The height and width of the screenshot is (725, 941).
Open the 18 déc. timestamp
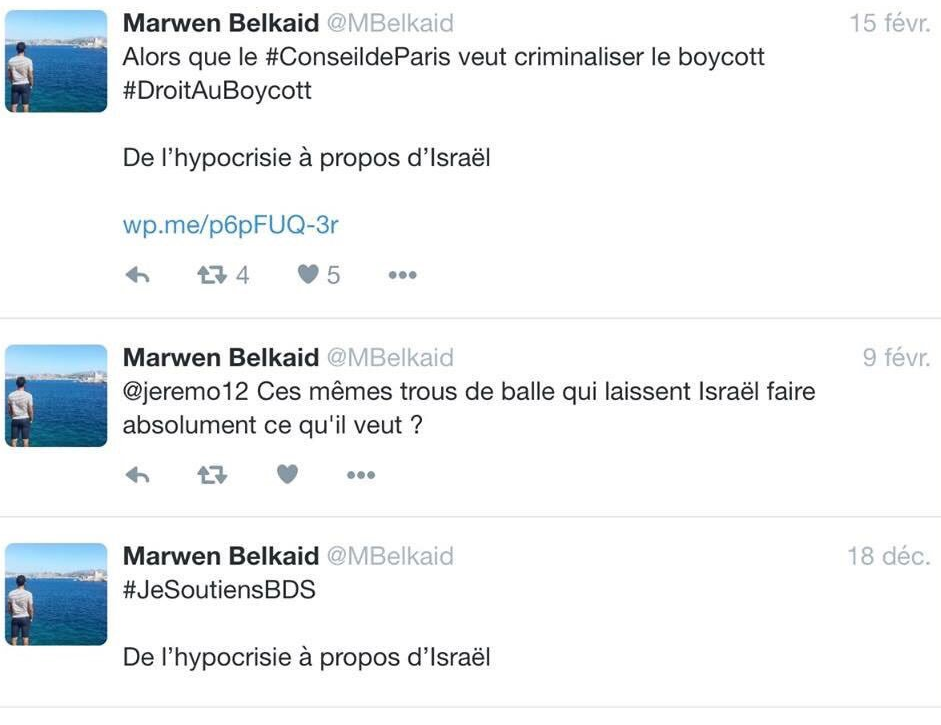[888, 556]
